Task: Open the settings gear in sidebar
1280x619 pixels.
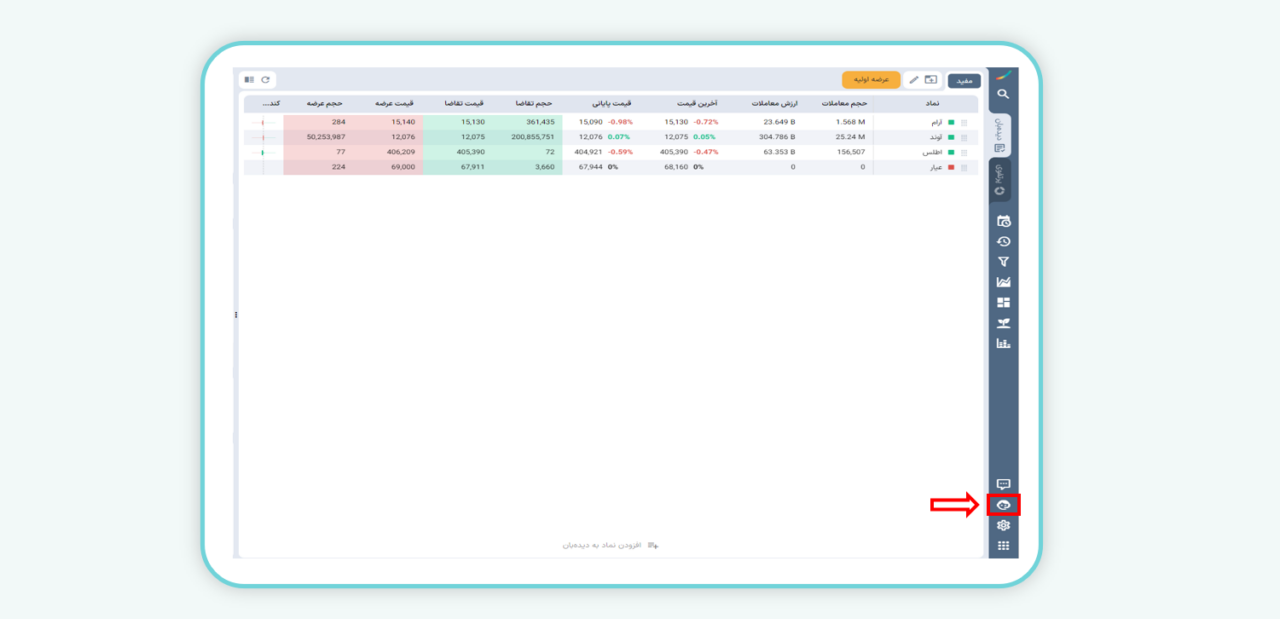Action: (1003, 525)
